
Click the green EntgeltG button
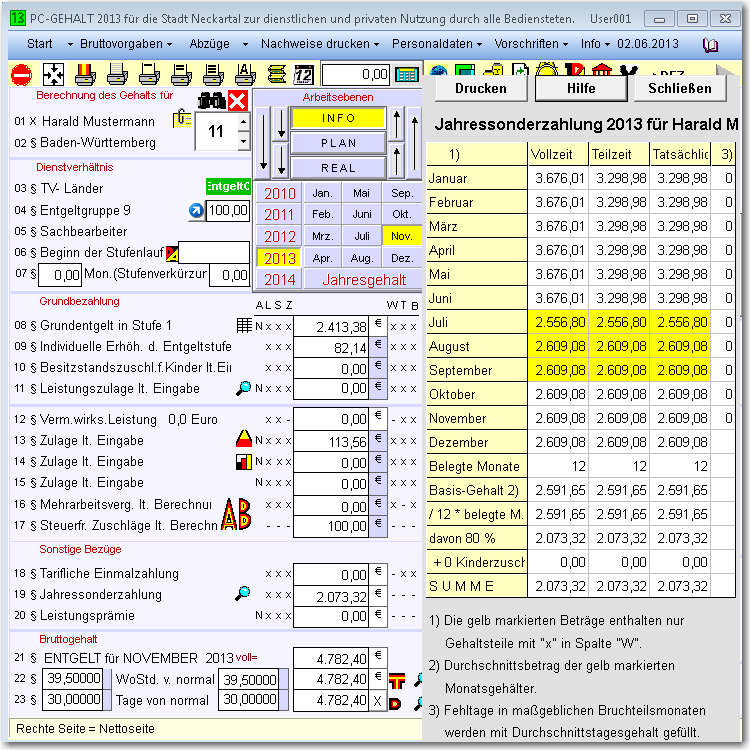[228, 186]
